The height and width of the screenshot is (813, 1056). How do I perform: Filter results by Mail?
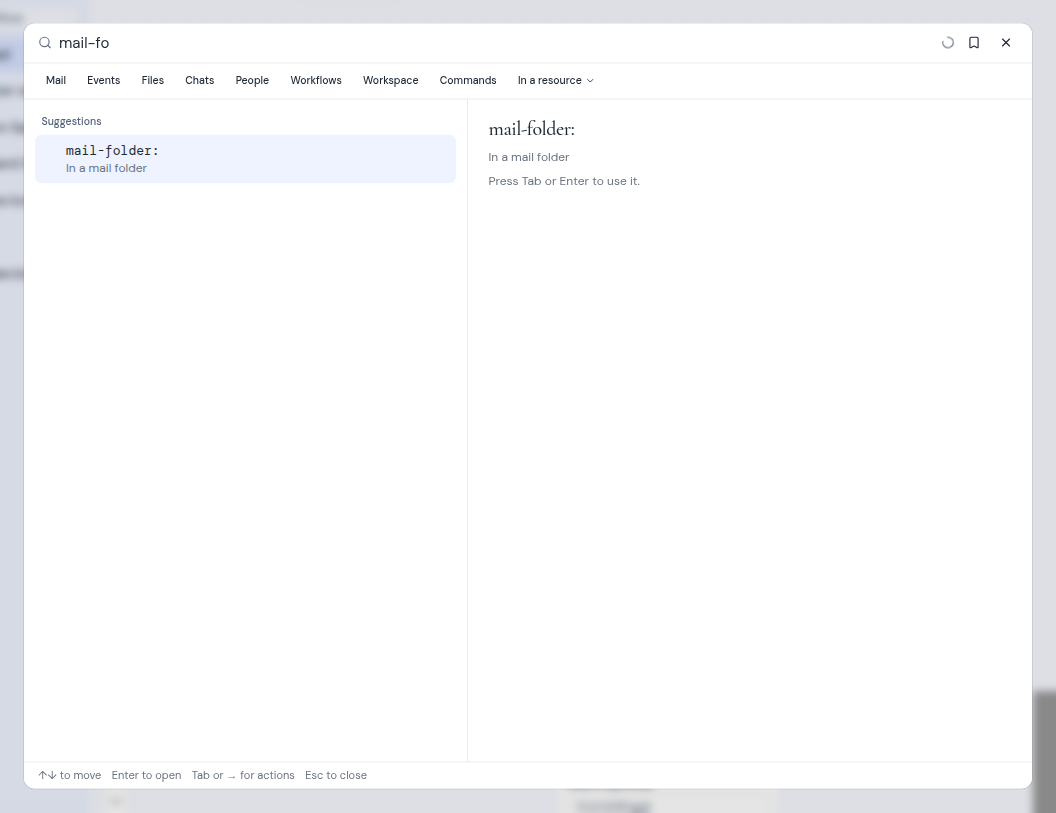tap(56, 80)
